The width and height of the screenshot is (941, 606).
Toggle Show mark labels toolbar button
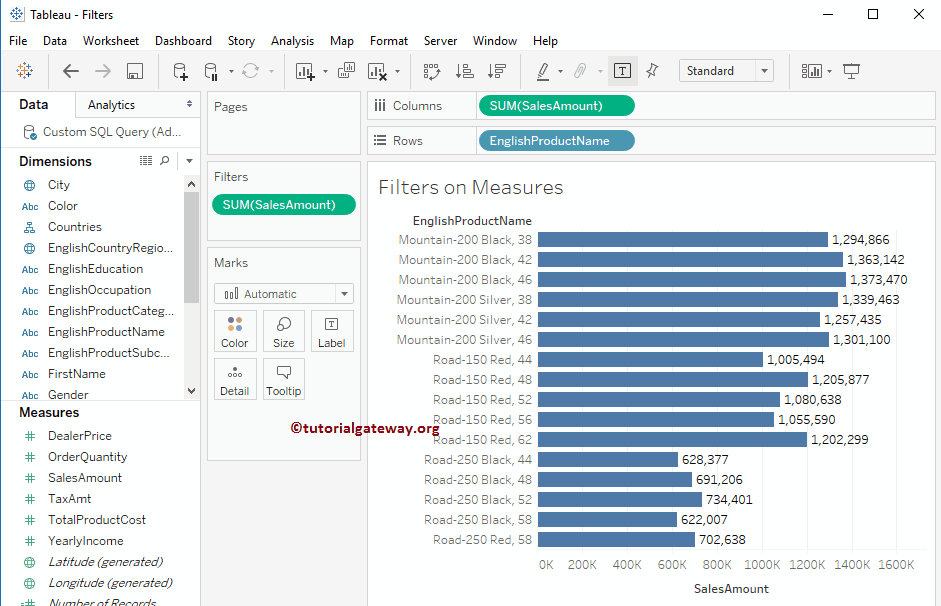point(622,71)
